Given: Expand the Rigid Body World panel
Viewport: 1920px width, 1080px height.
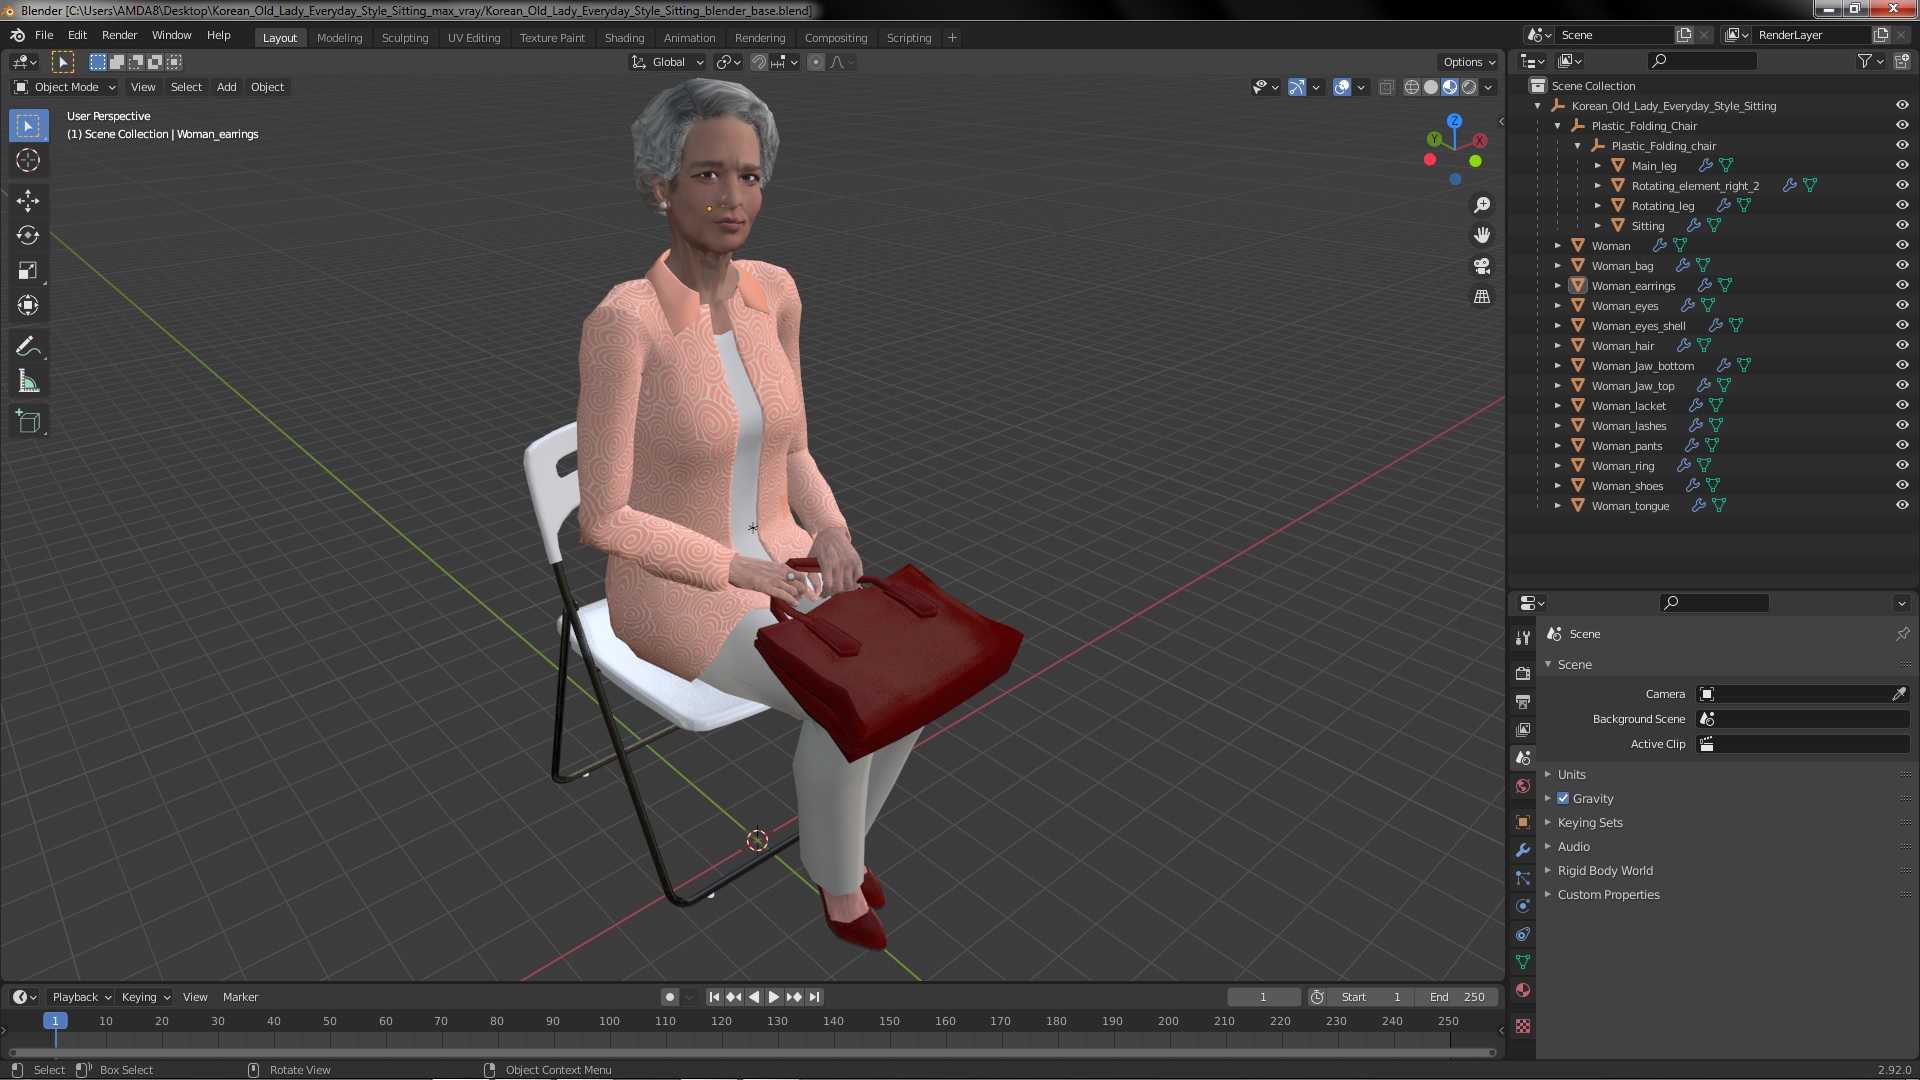Looking at the screenshot, I should (x=1604, y=871).
